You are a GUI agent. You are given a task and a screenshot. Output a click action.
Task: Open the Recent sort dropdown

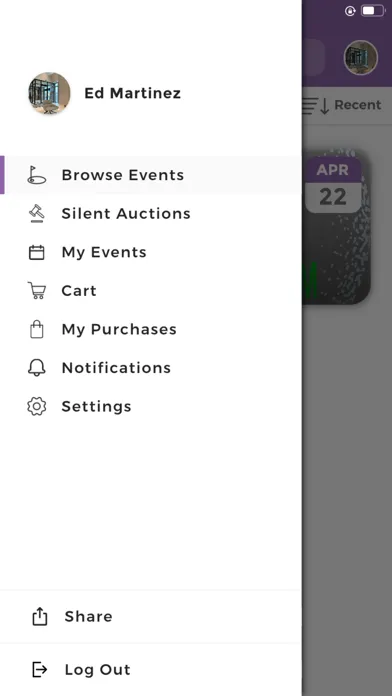(342, 105)
